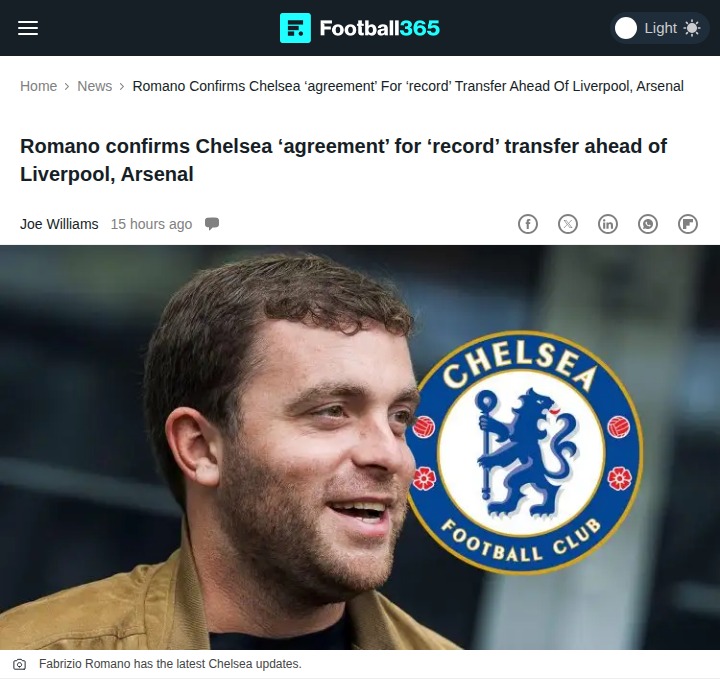Click the Football365 wordmark
Viewport: 720px width, 693px height.
380,28
